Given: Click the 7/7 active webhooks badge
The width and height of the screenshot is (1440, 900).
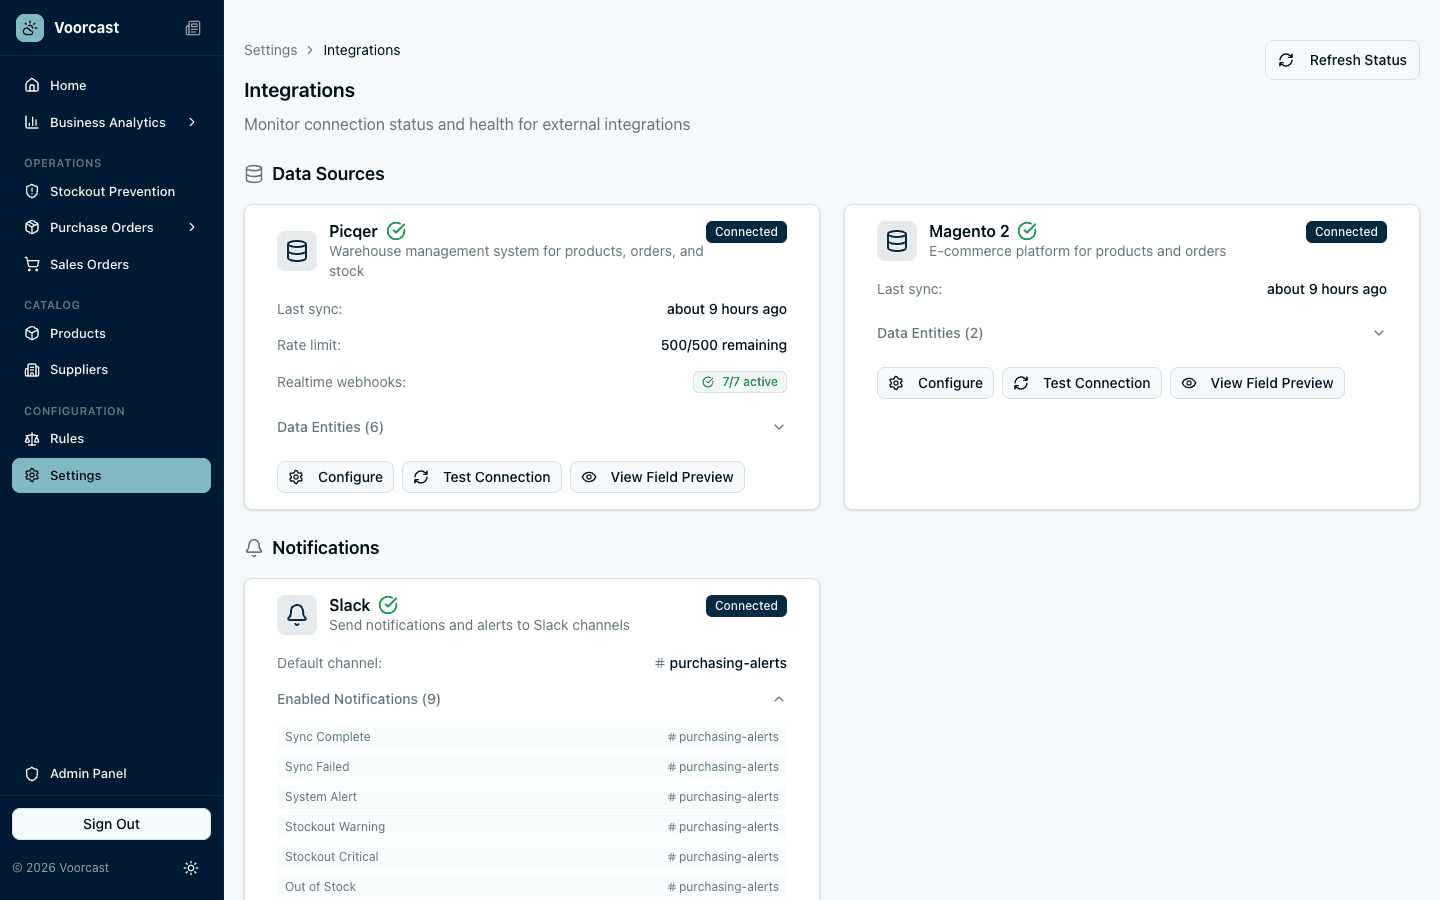Looking at the screenshot, I should pyautogui.click(x=740, y=381).
